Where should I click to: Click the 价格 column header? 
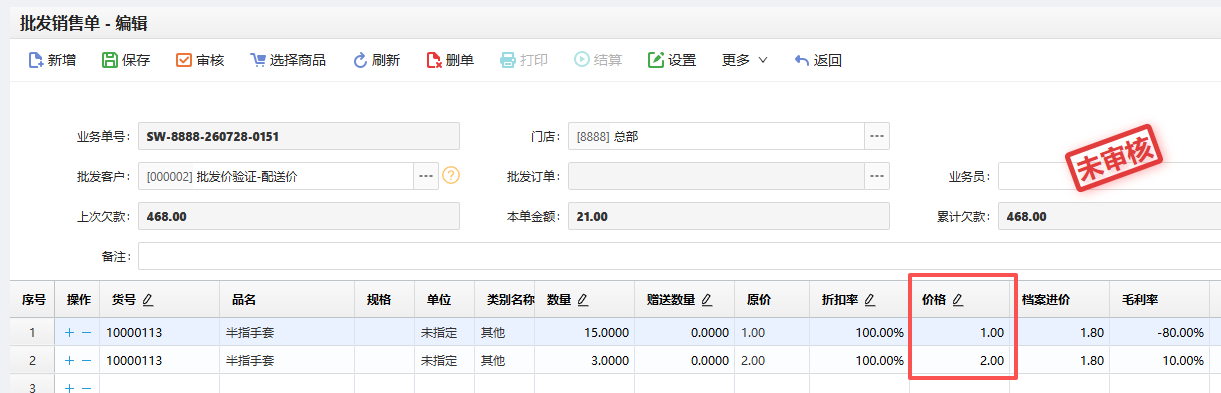[961, 299]
